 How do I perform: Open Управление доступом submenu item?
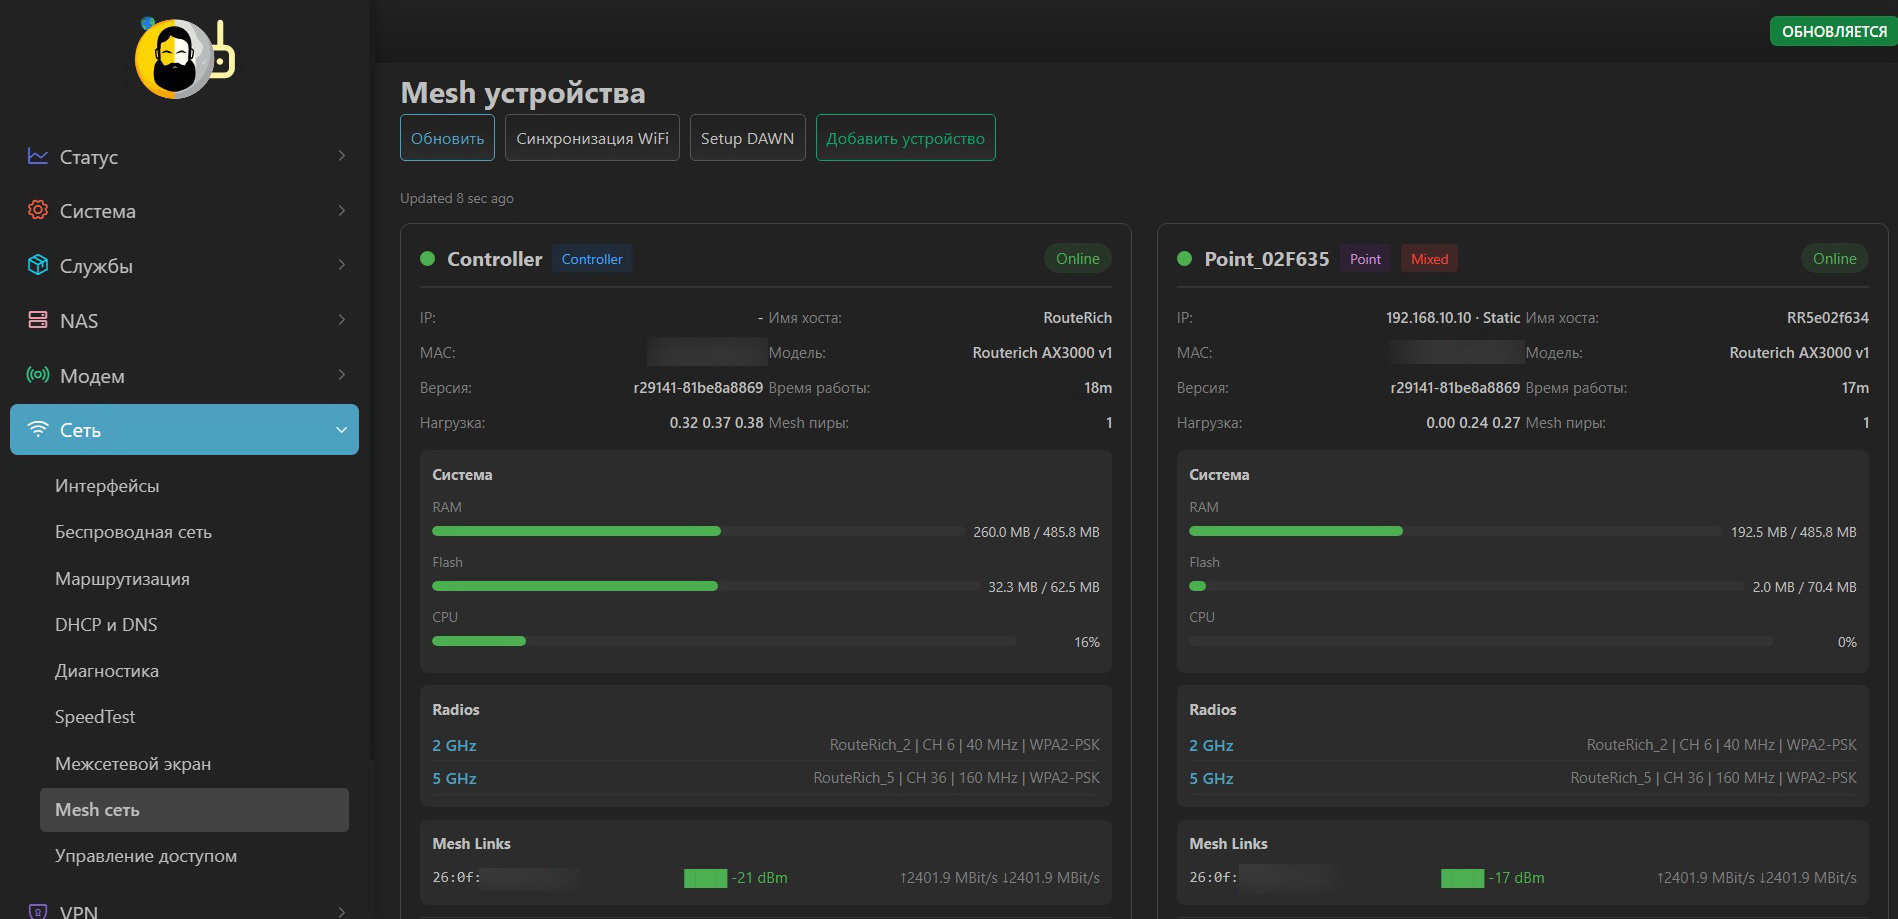[x=146, y=856]
